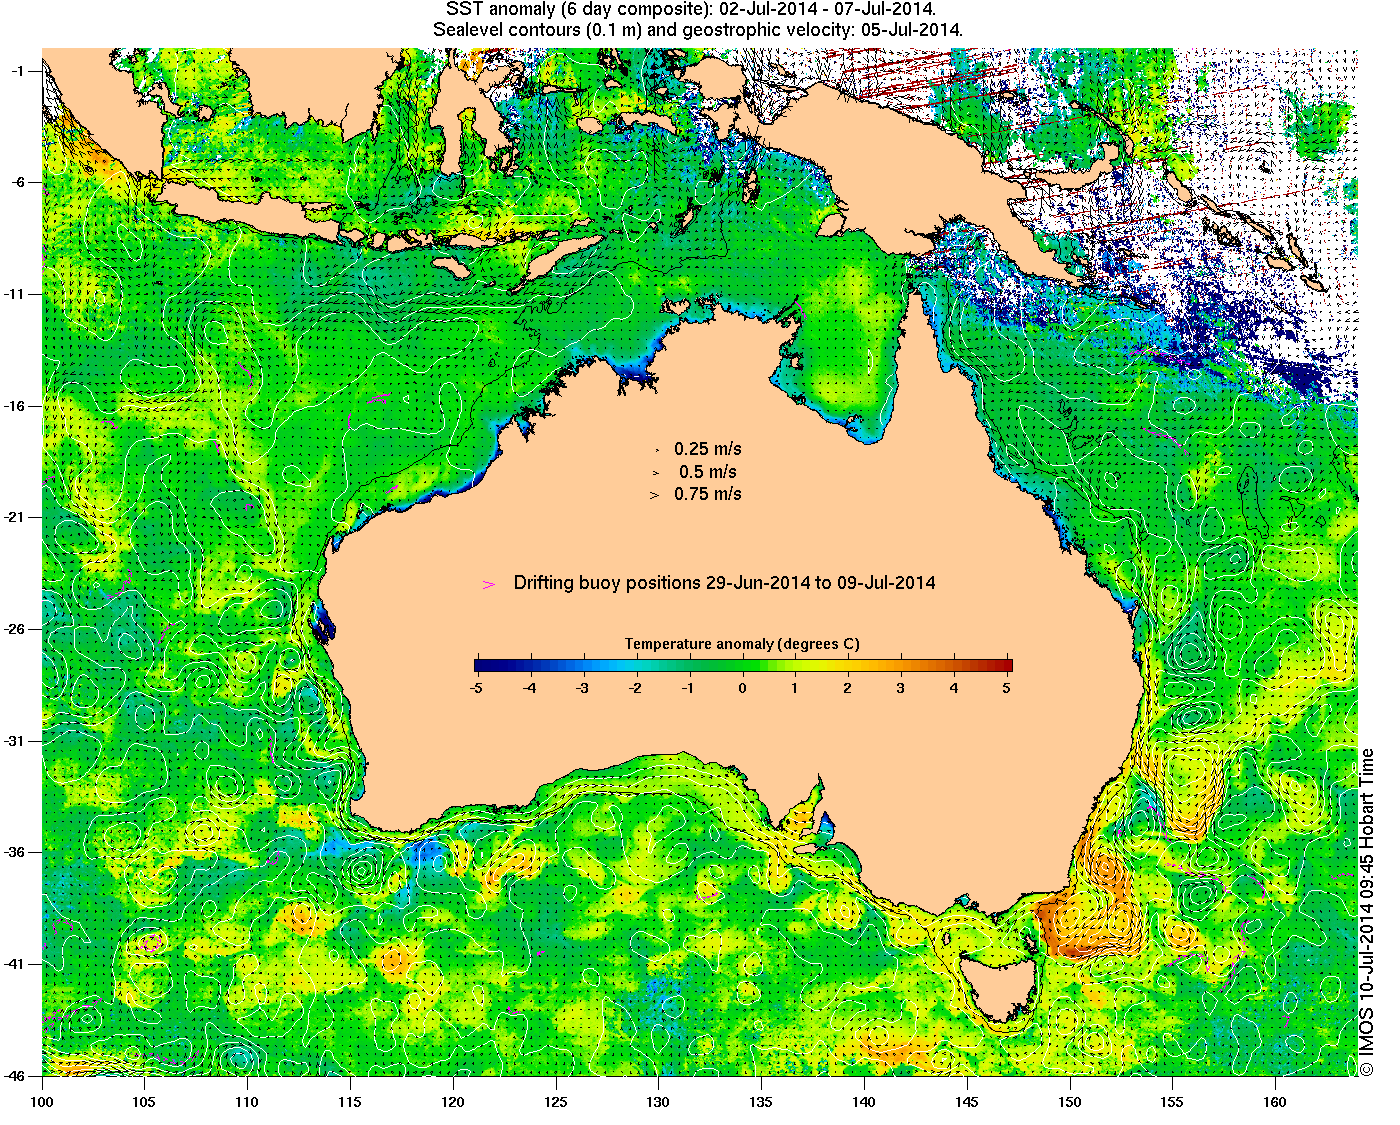The image size is (1400, 1125).
Task: Click the colorbar tick label 4
Action: [954, 688]
